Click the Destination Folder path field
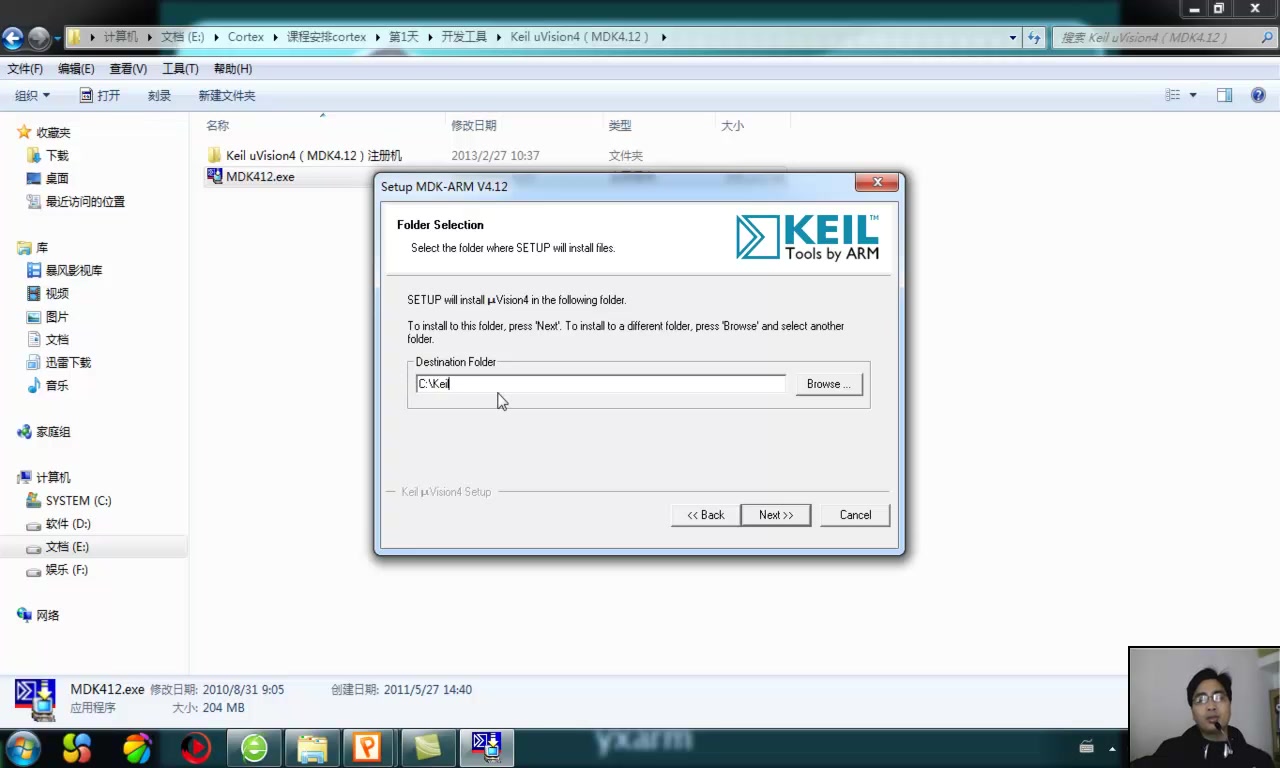This screenshot has width=1280, height=768. pos(601,384)
